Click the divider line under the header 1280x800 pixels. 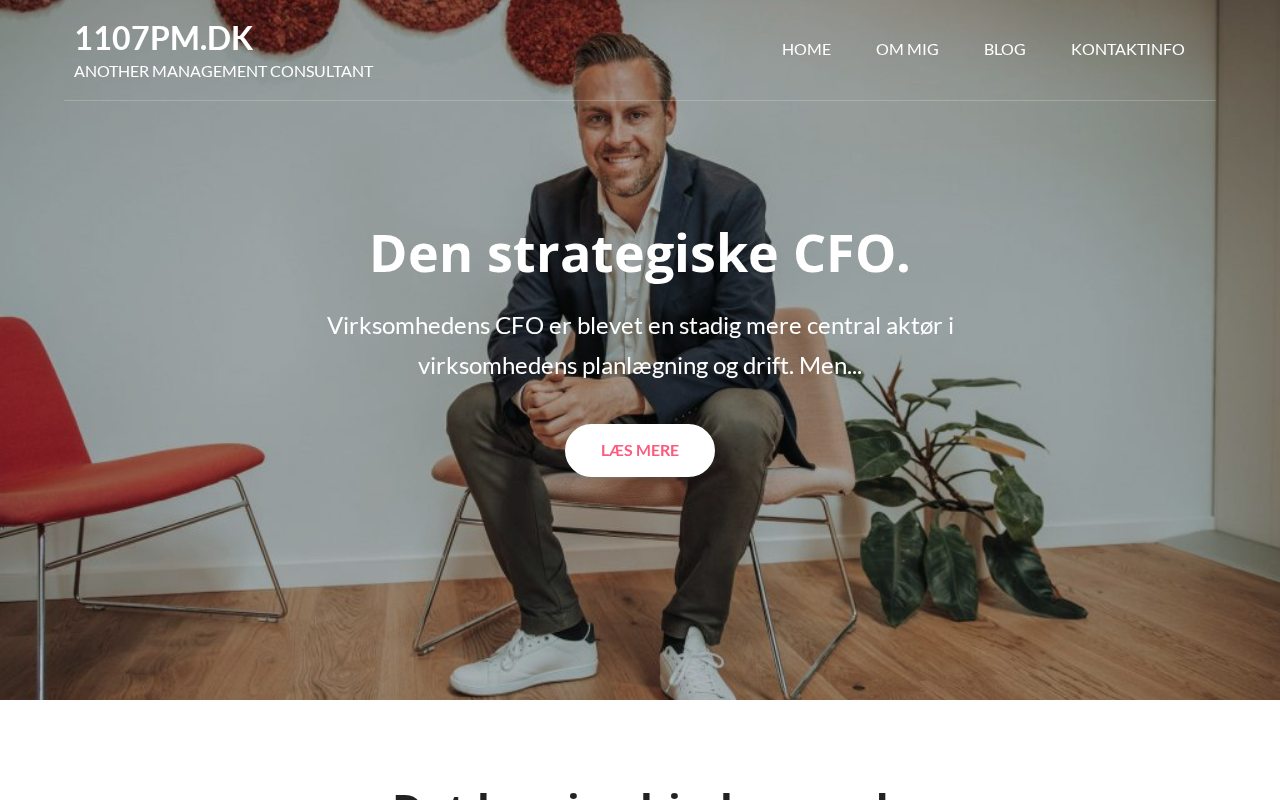[640, 100]
